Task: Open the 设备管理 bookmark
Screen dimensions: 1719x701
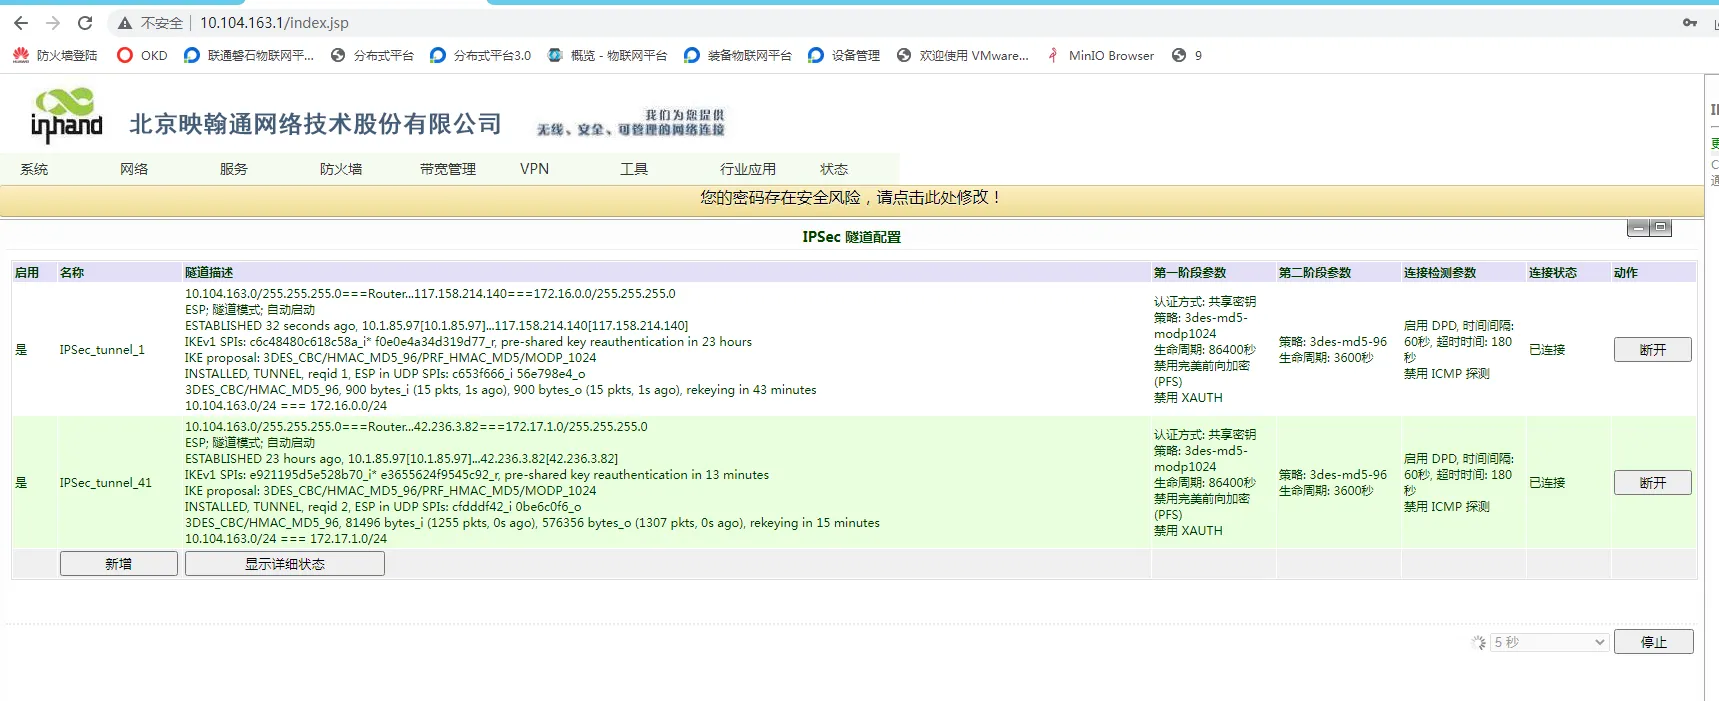Action: tap(844, 56)
